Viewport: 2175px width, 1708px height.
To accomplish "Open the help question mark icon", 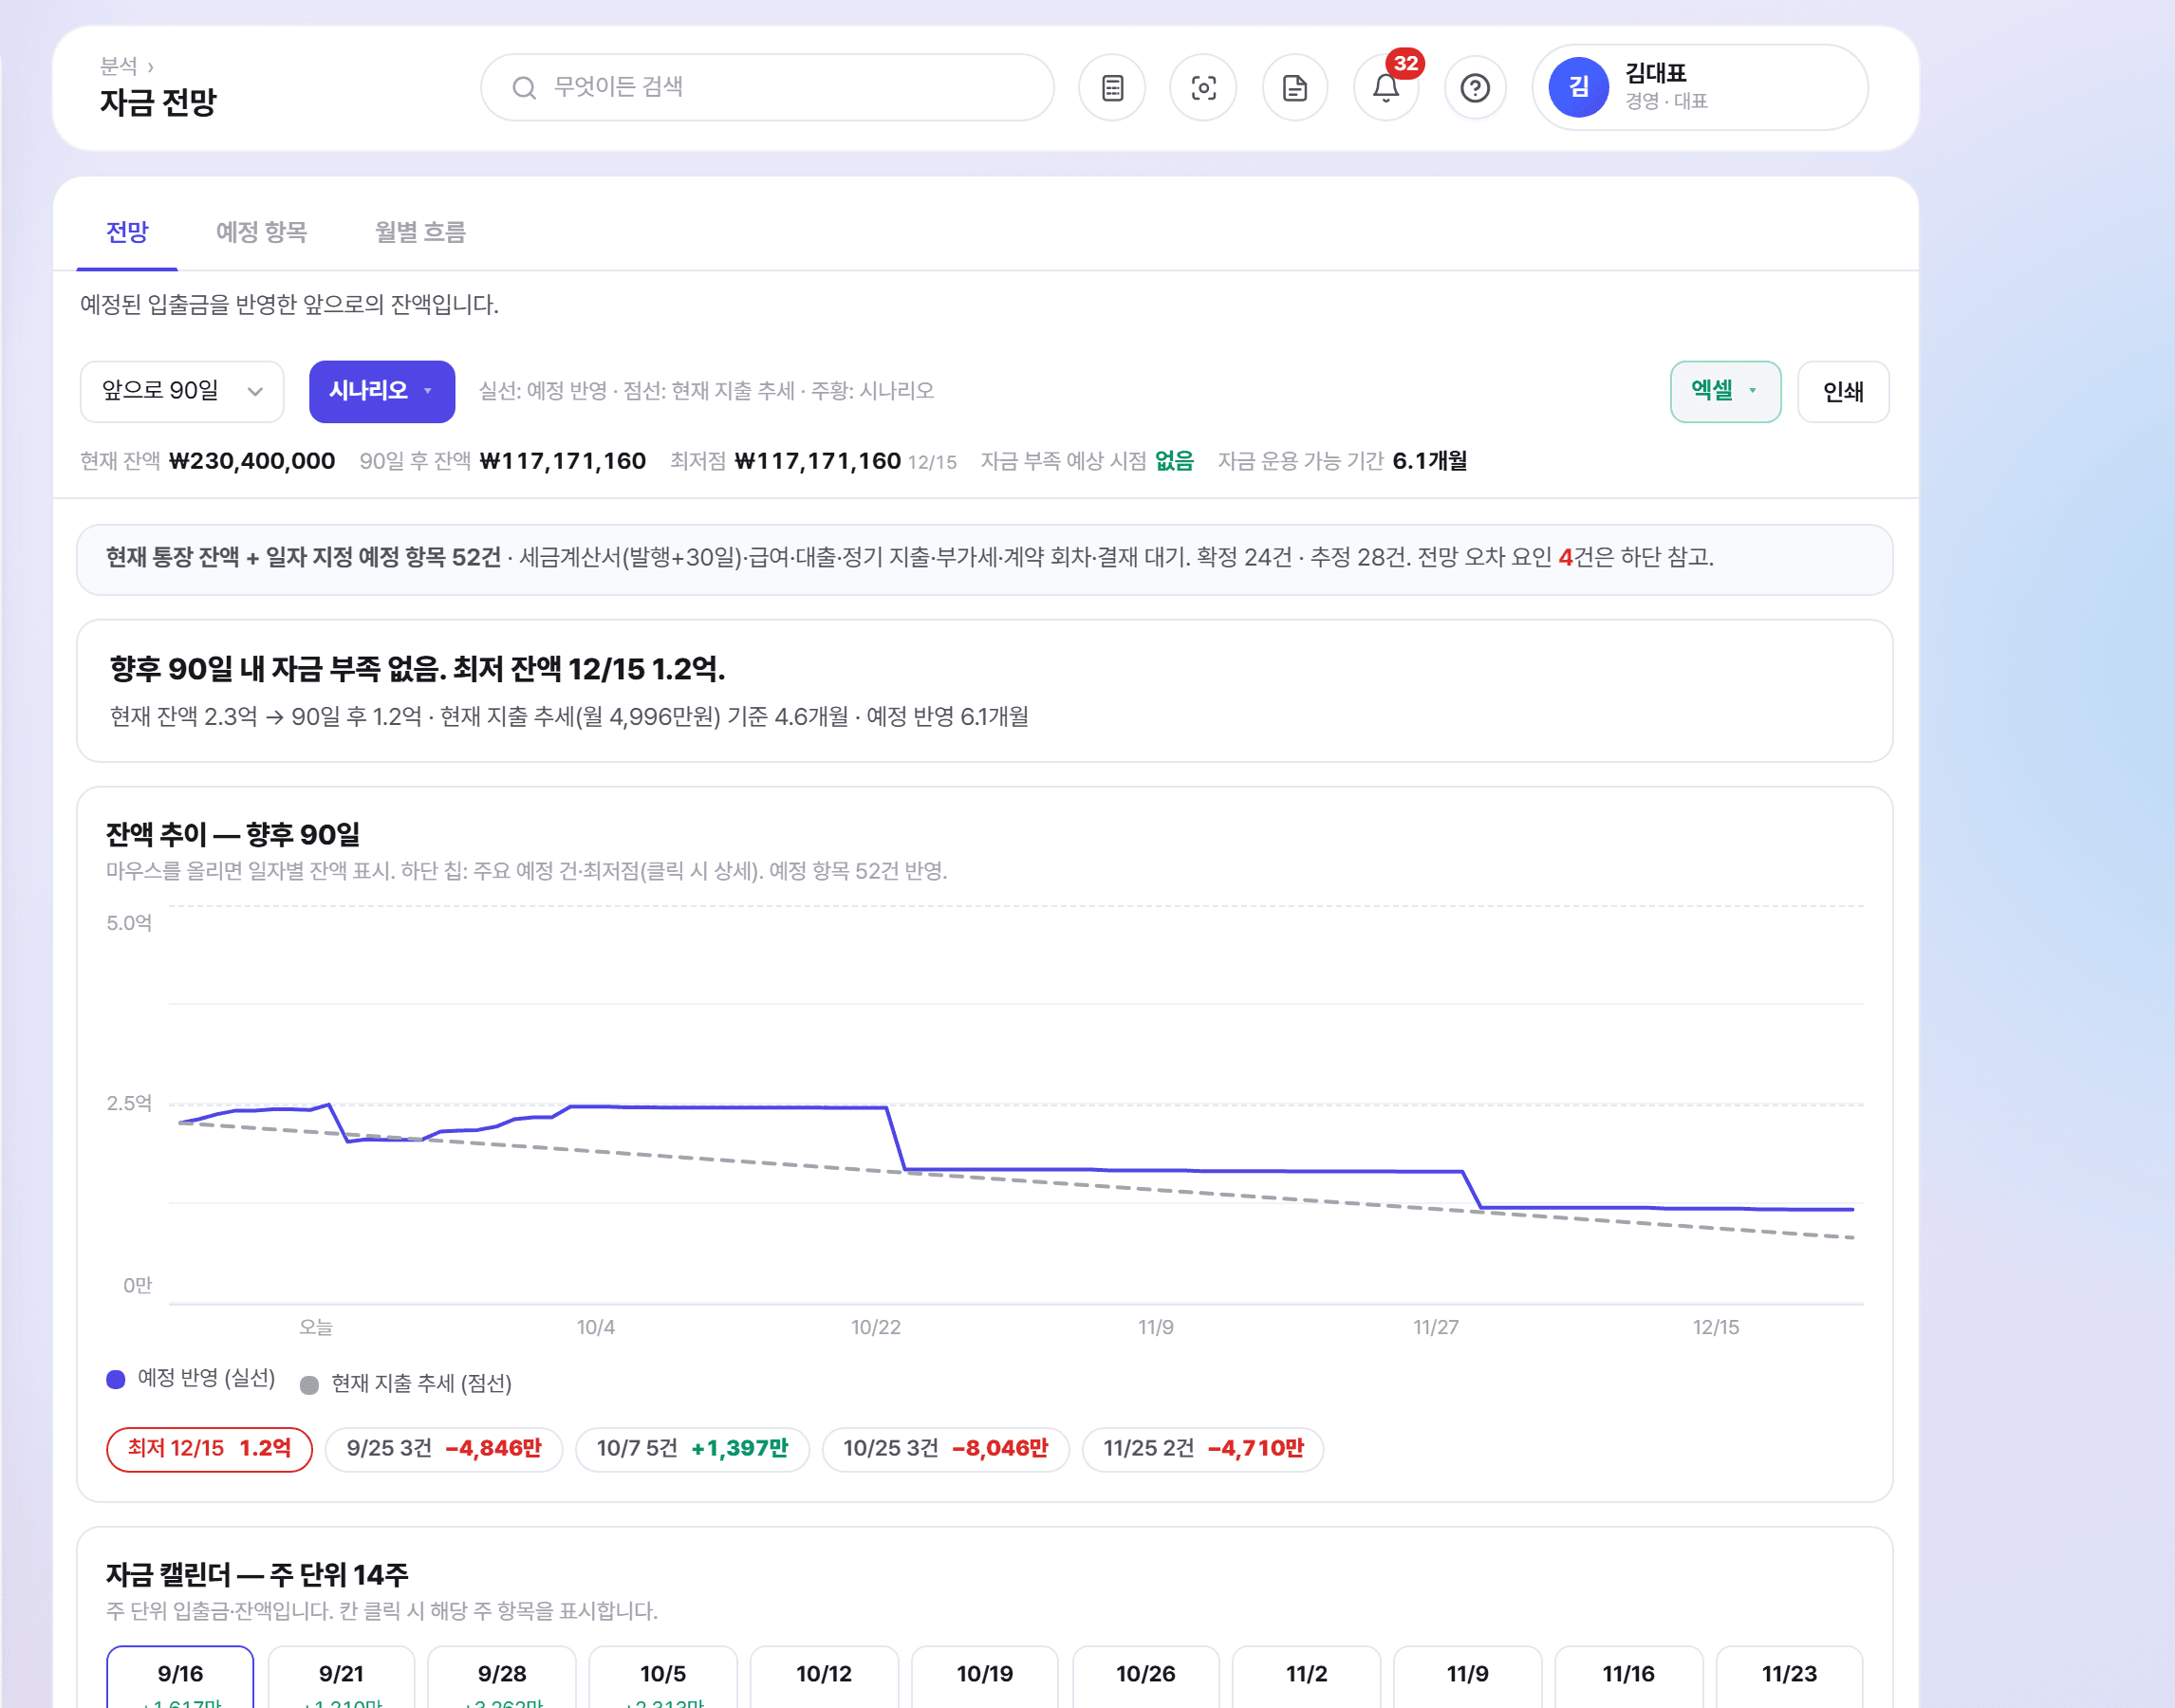I will coord(1475,88).
